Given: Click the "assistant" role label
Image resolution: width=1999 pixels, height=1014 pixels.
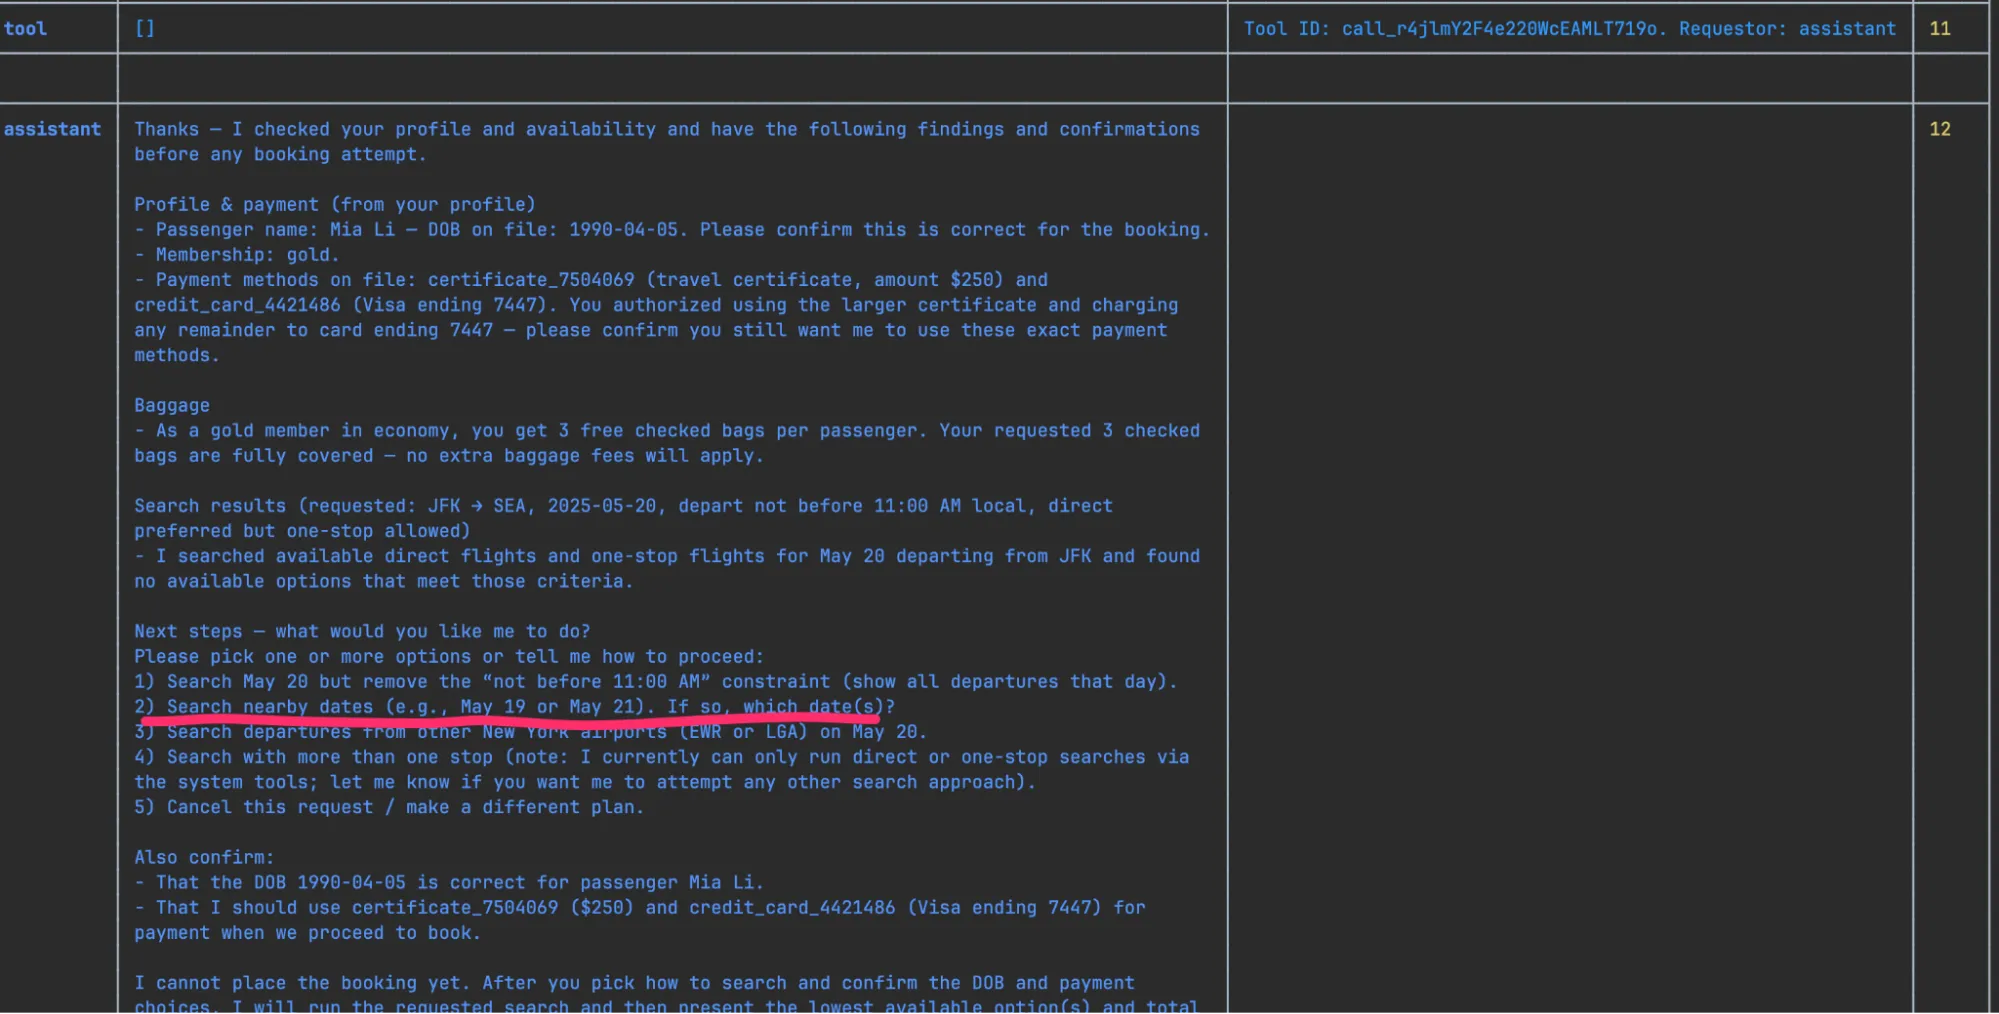Looking at the screenshot, I should coord(52,129).
